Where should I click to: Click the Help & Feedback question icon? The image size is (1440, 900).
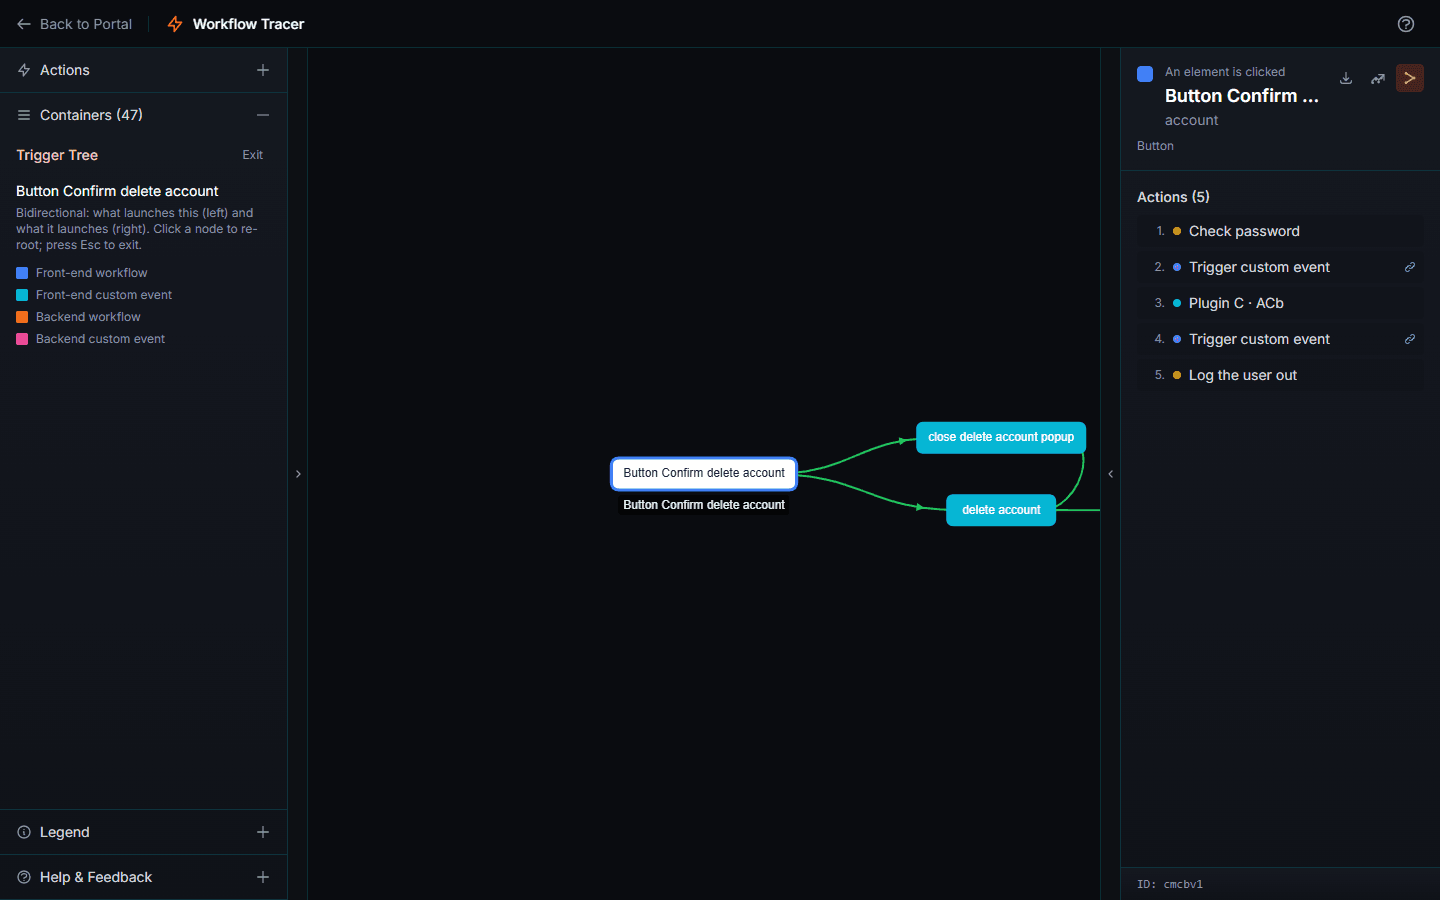[24, 877]
